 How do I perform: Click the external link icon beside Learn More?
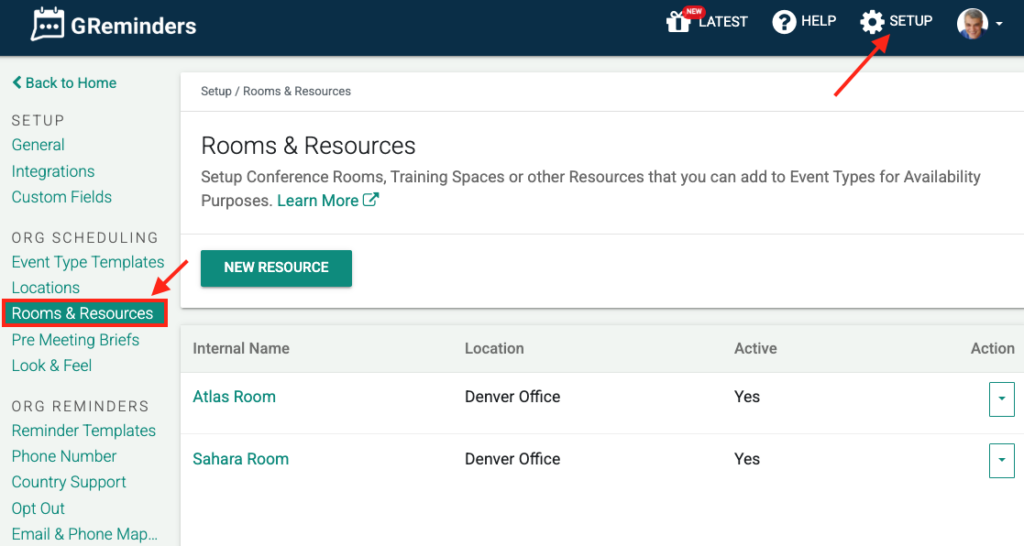[x=371, y=200]
